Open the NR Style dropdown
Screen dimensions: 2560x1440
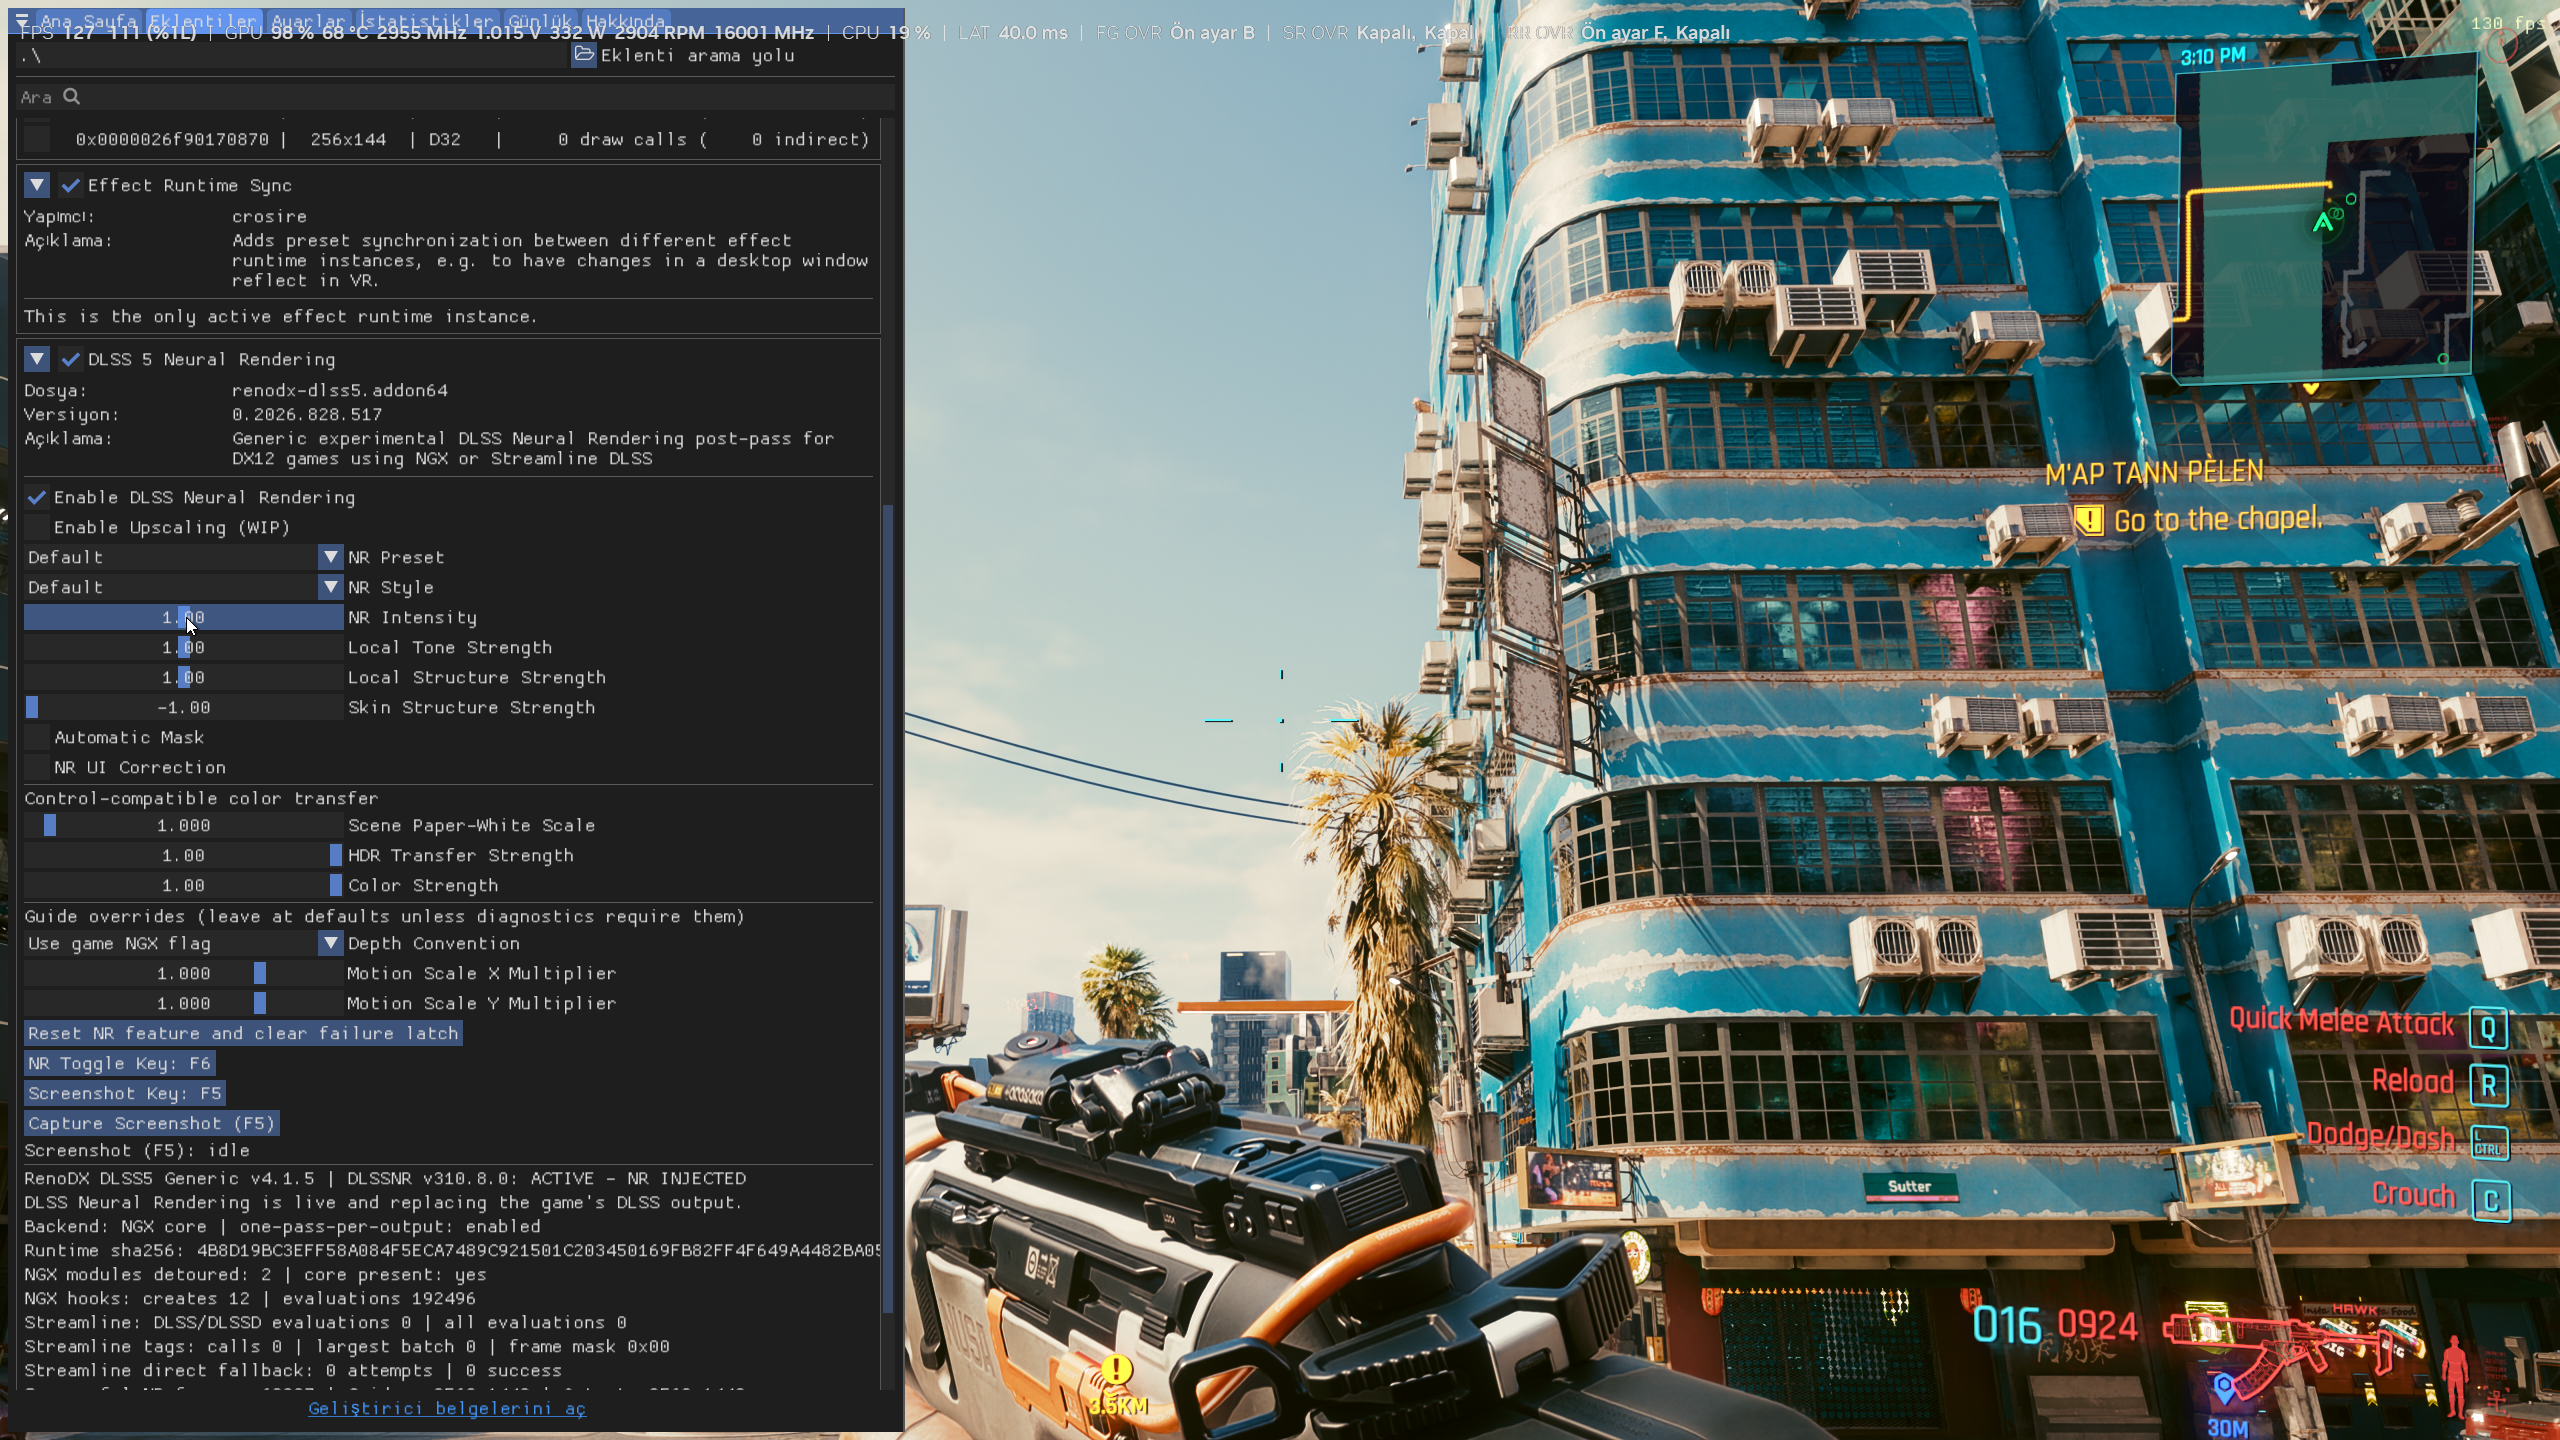(184, 587)
